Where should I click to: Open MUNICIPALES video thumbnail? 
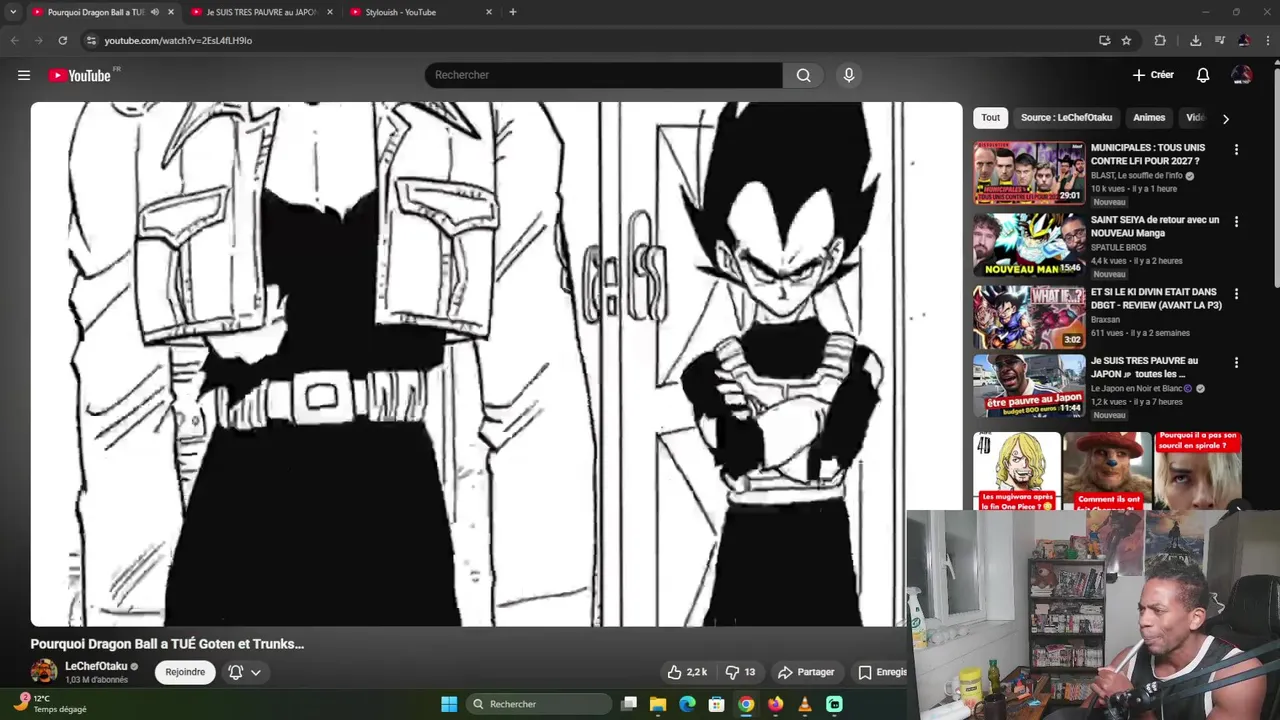coord(1029,173)
